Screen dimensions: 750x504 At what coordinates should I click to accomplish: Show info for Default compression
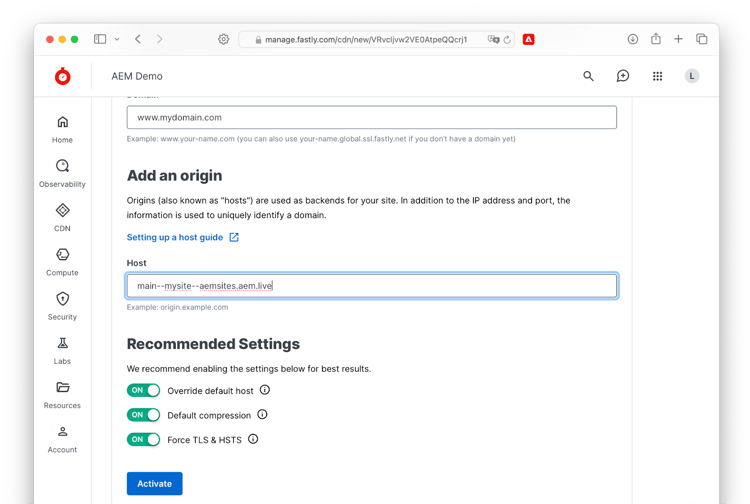point(262,415)
